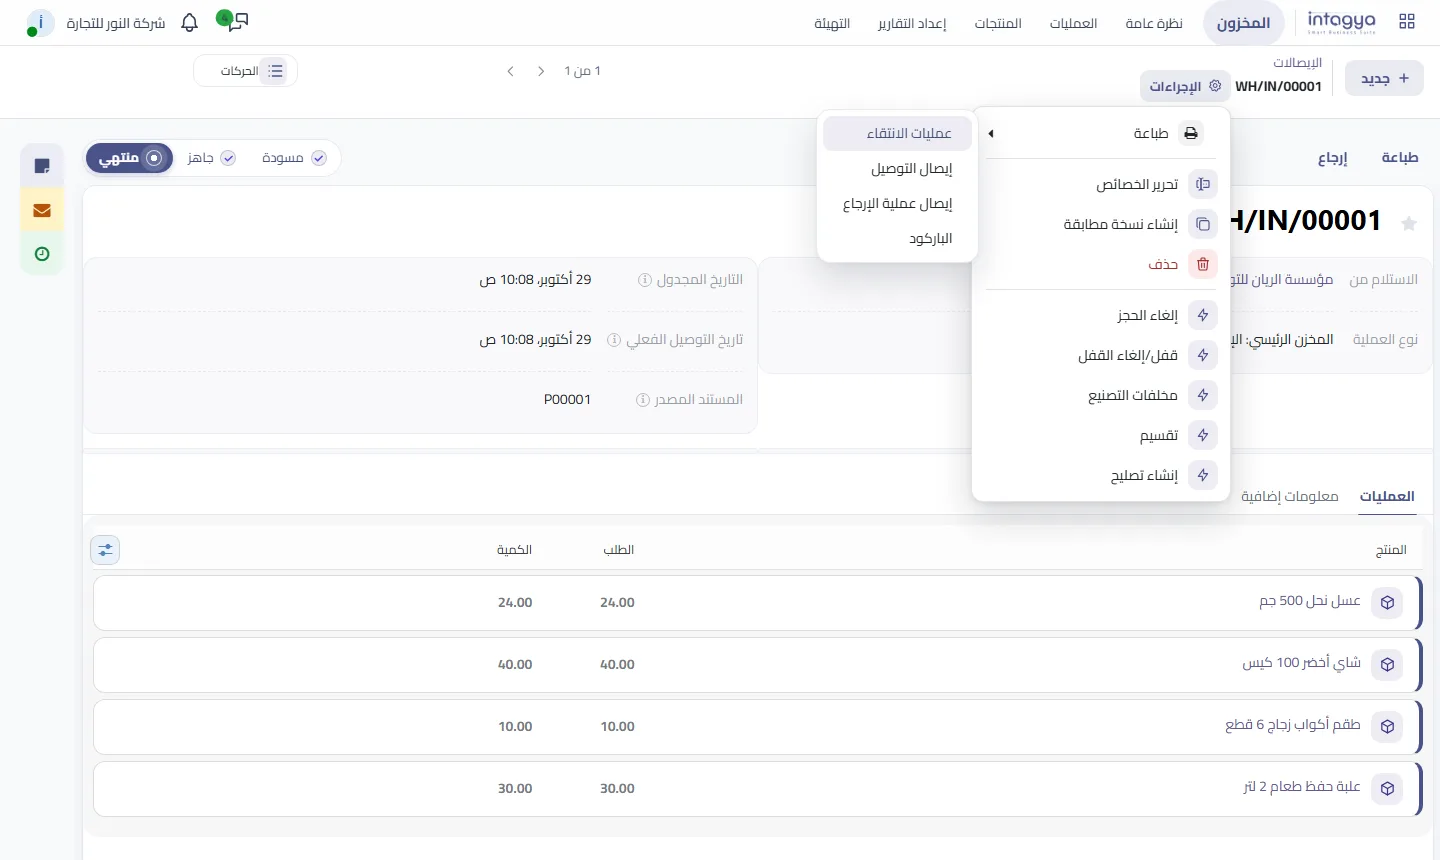Click the bolt icon for إلغاء الحجز
The width and height of the screenshot is (1440, 860).
pos(1203,315)
